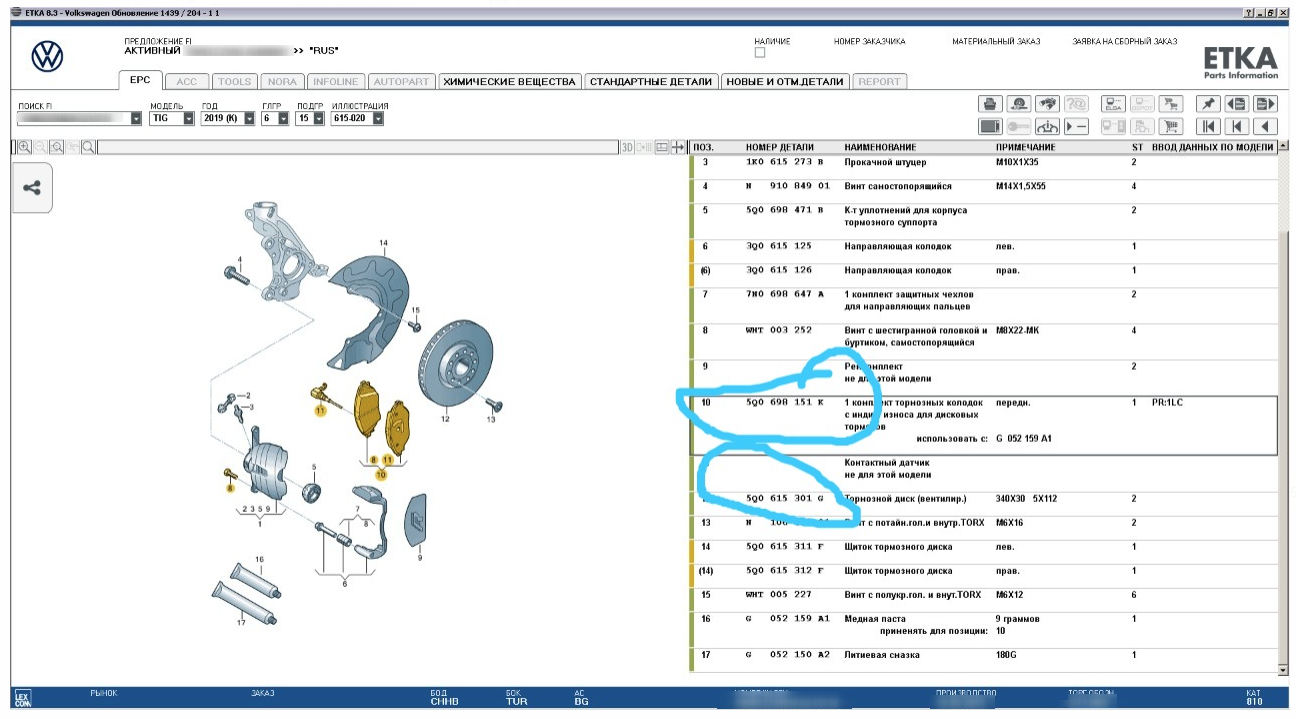Viewport: 1296px width, 719px height.
Task: Click the crosshair move icon above parts list
Action: click(679, 147)
